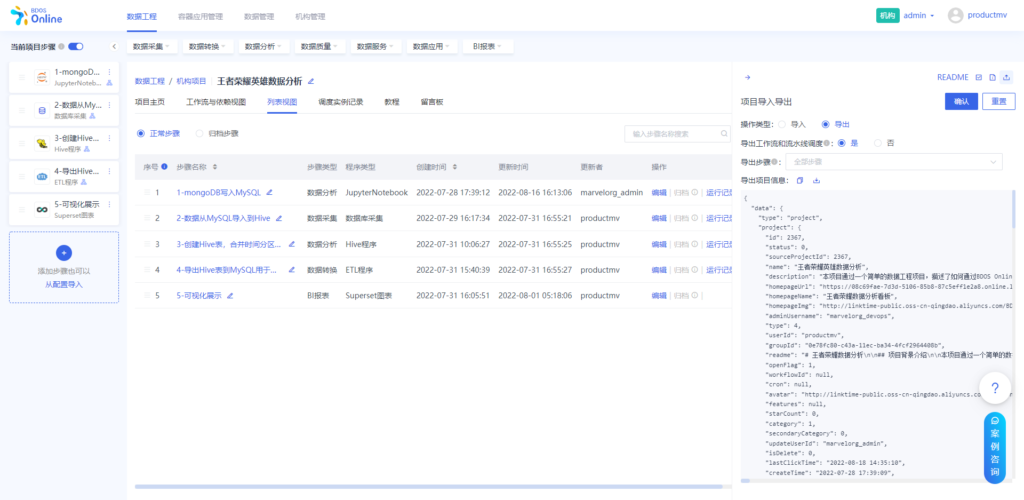Open the 数据采集 dropdown menu
Viewport: 1024px width, 500px height.
[152, 47]
